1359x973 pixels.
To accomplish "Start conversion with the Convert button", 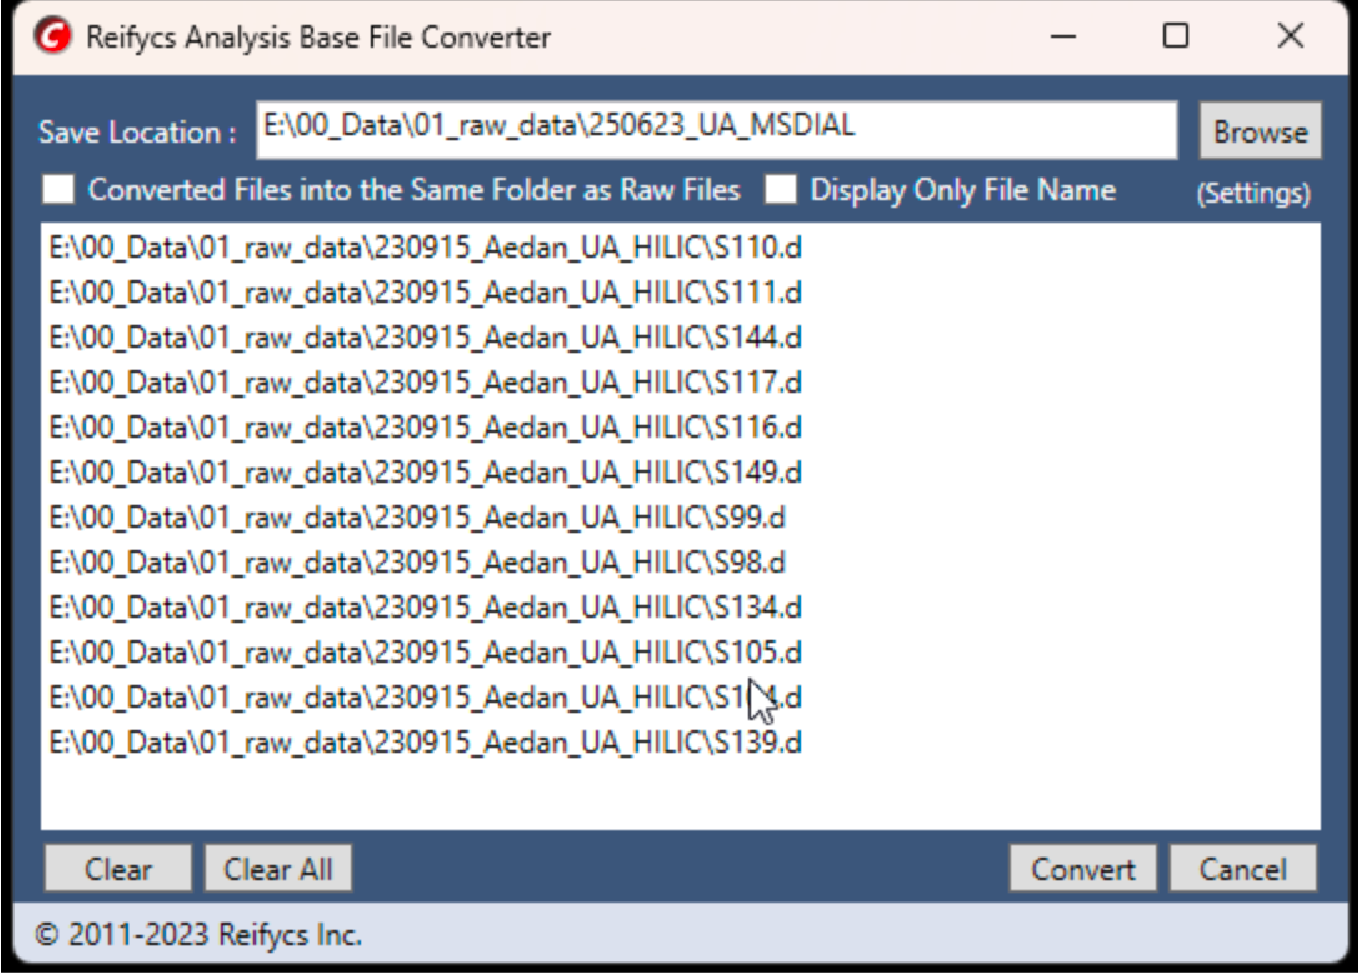I will (1083, 868).
